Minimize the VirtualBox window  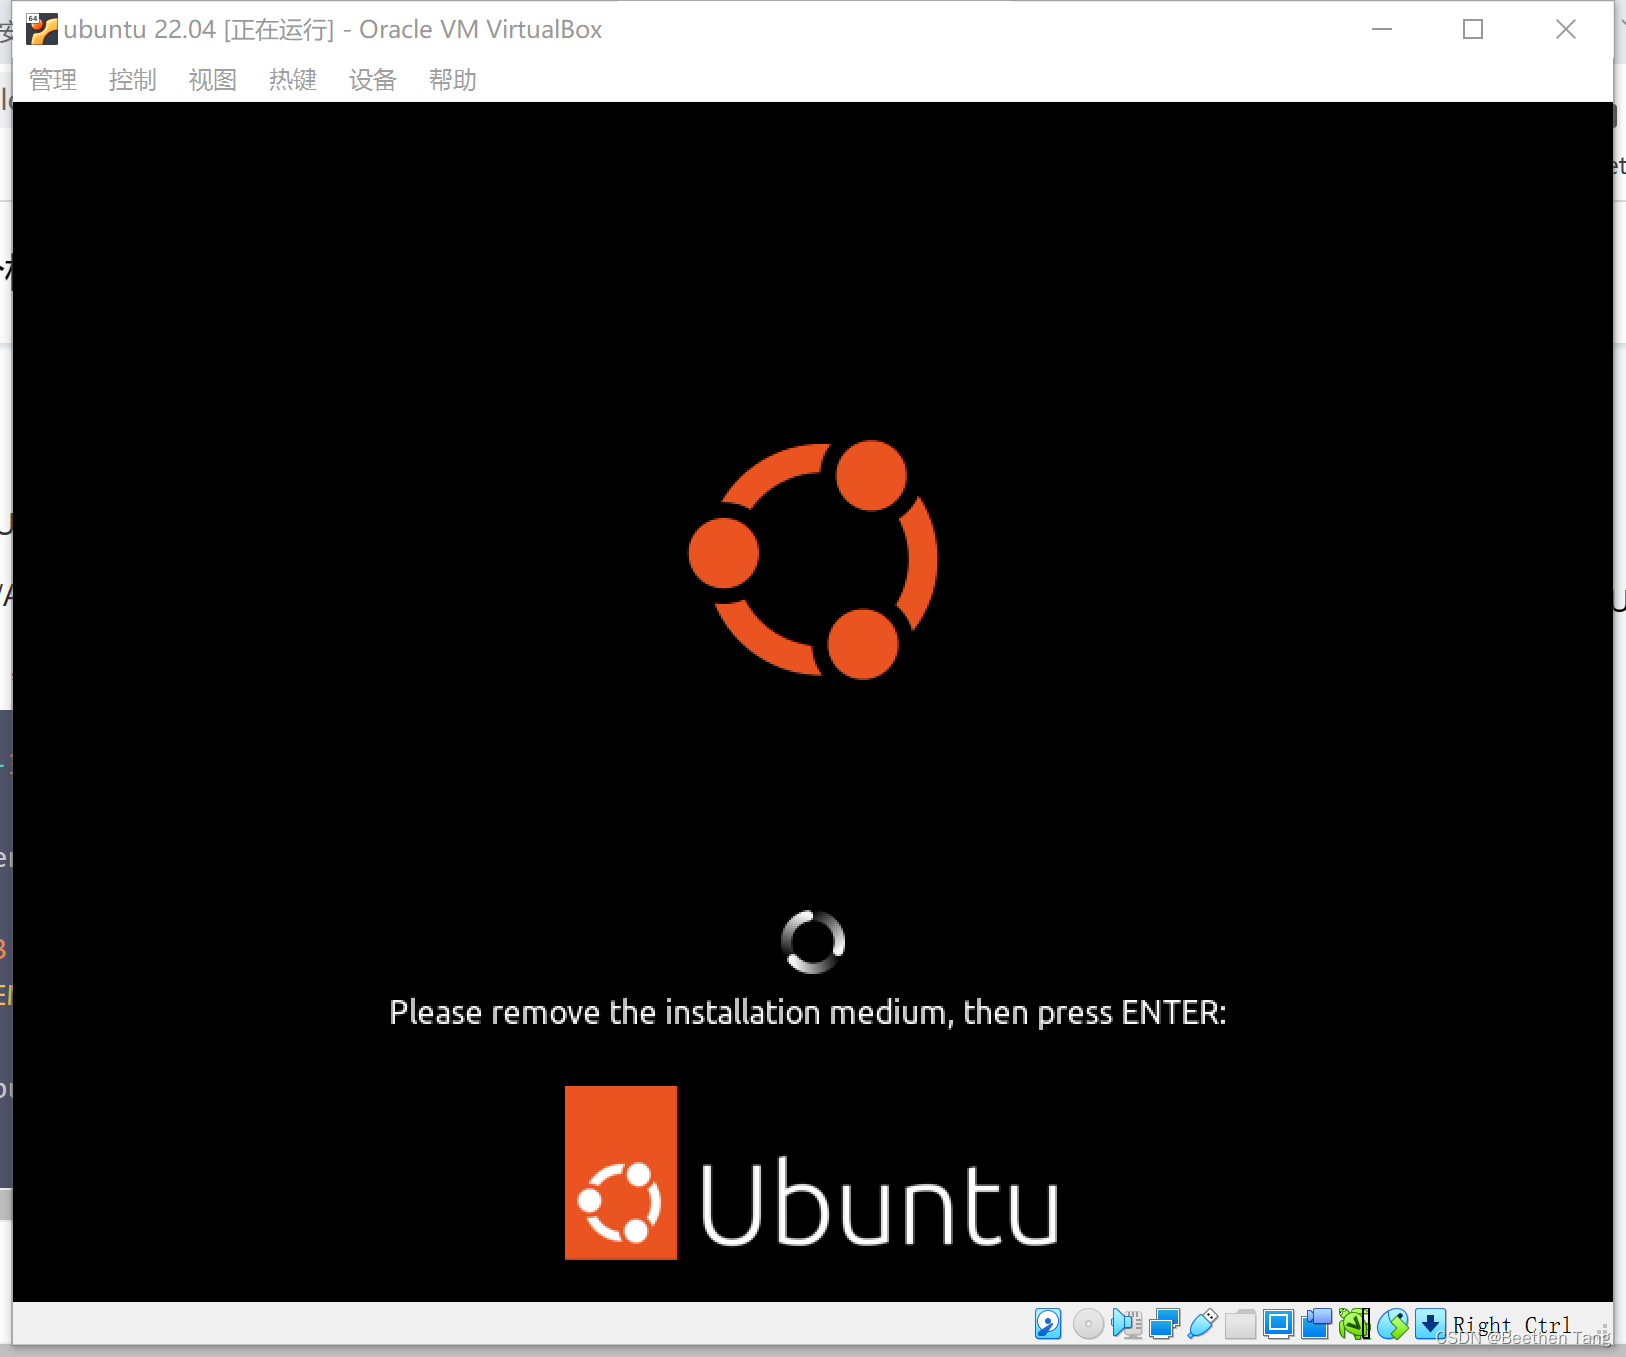[x=1382, y=29]
